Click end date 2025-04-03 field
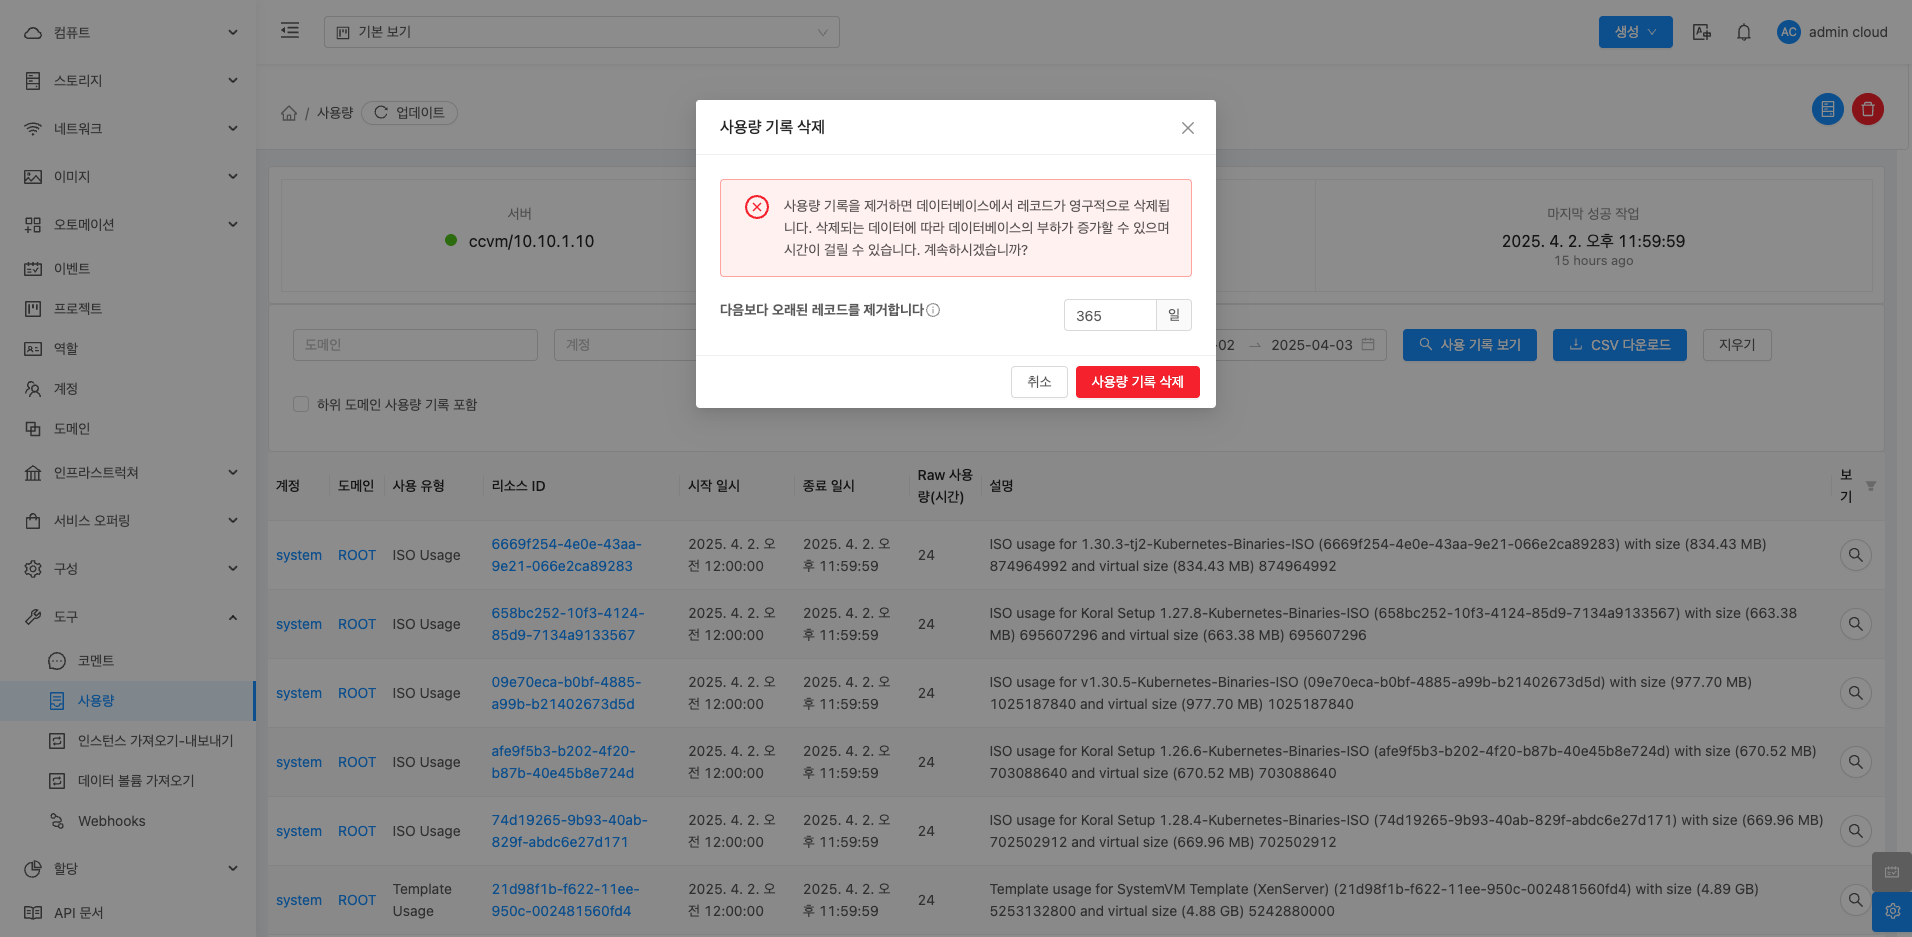1912x937 pixels. (x=1311, y=345)
